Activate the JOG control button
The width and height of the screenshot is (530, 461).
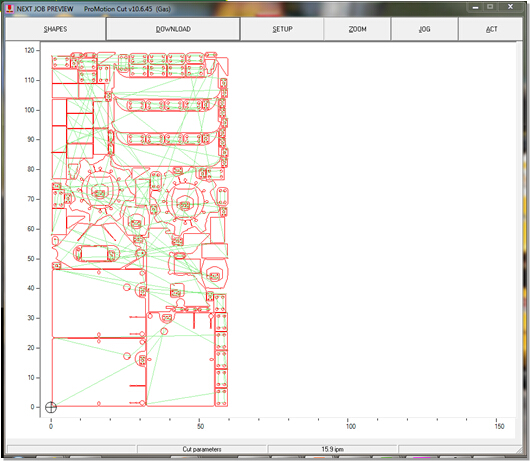[425, 29]
